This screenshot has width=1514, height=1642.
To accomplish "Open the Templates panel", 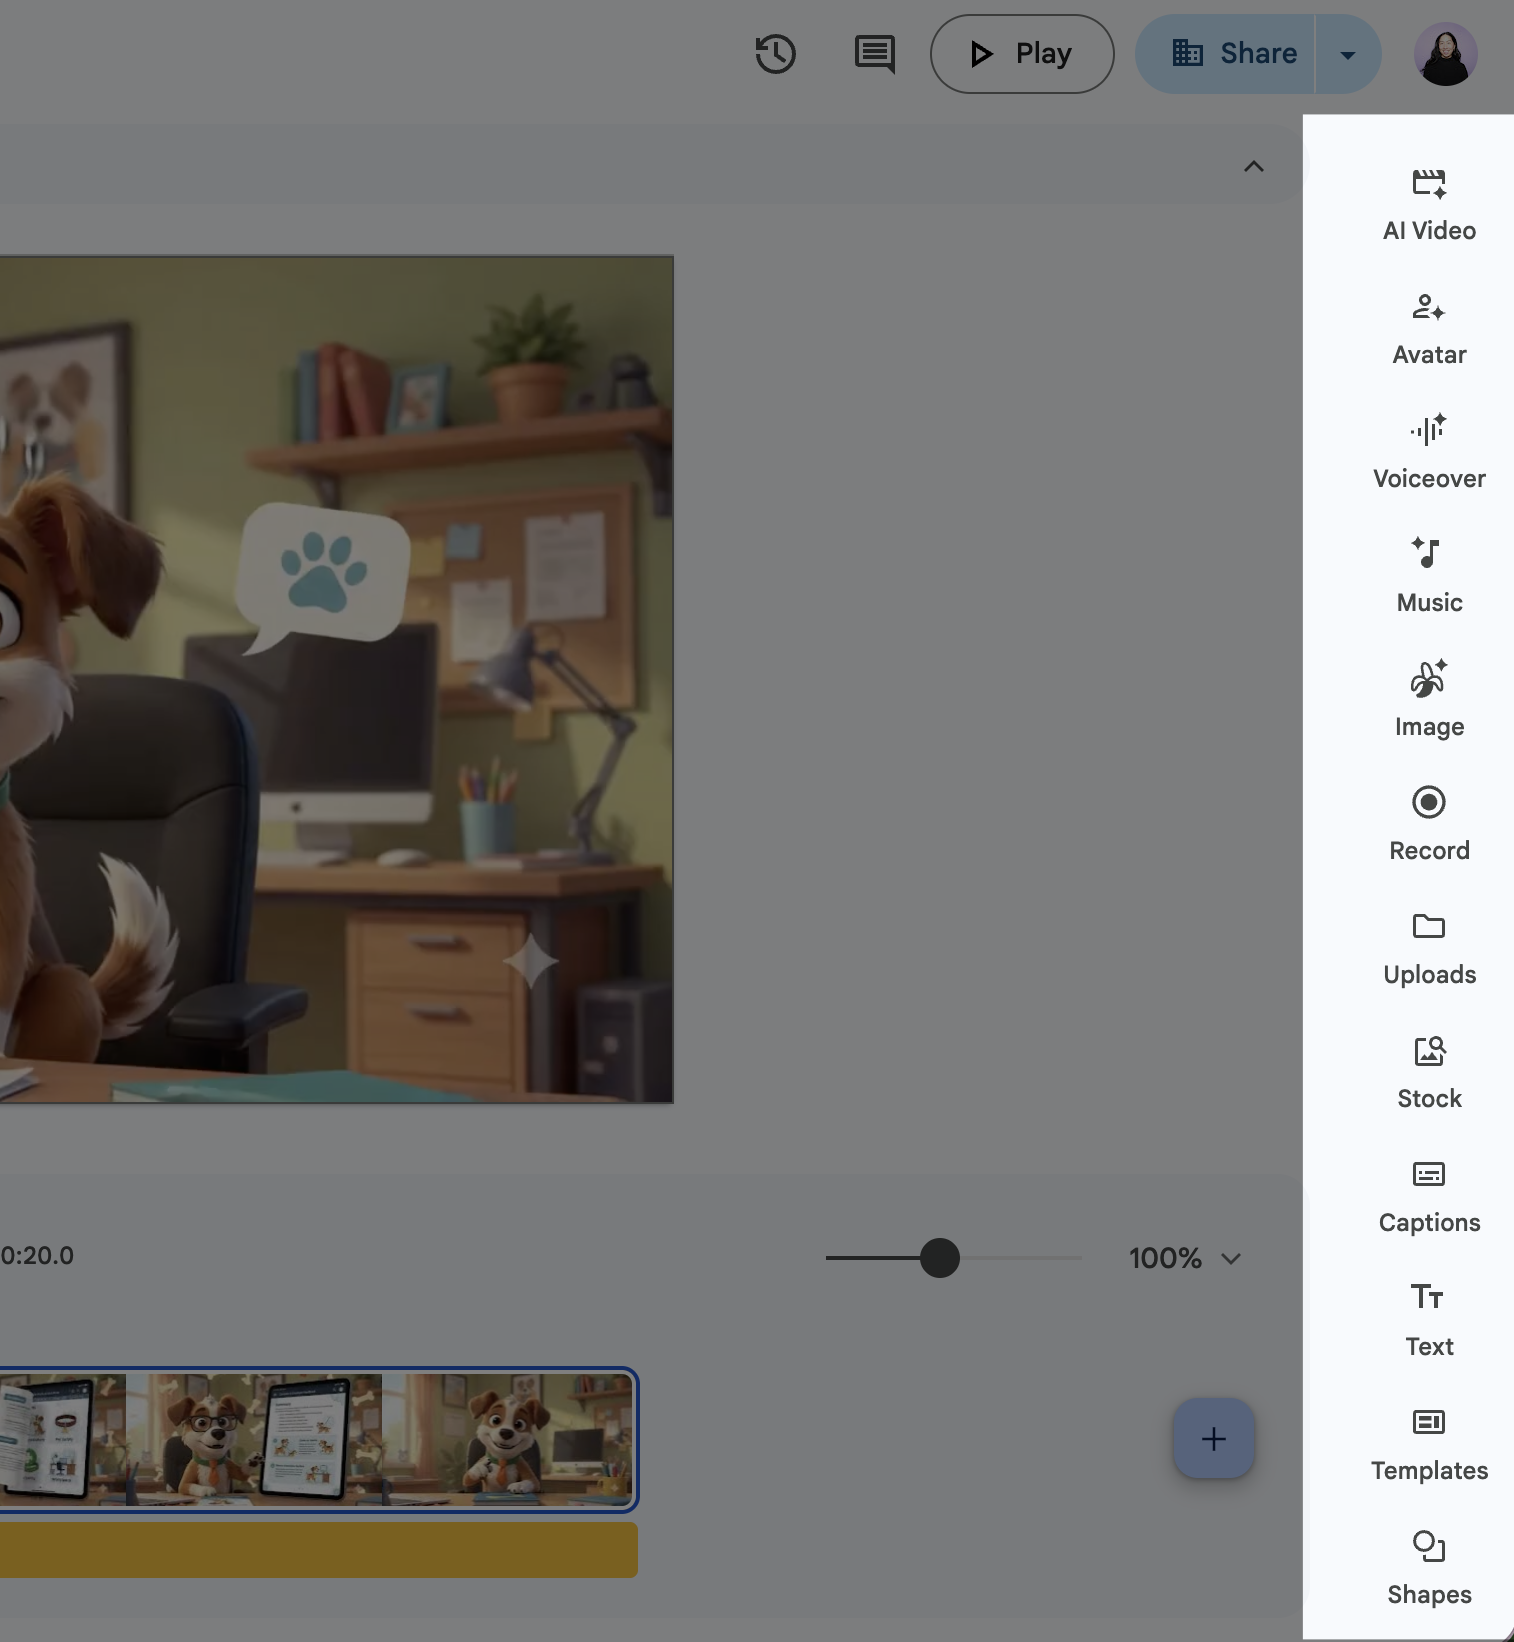I will pos(1429,1445).
